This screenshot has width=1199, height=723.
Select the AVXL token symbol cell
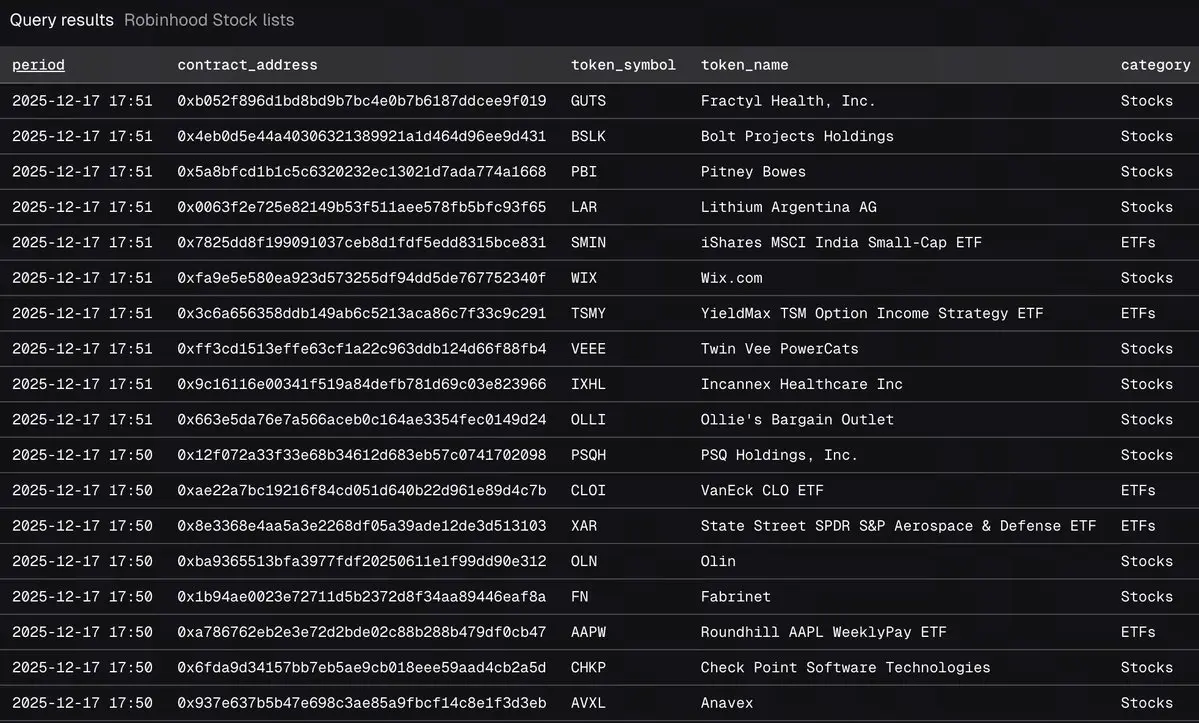pos(588,702)
